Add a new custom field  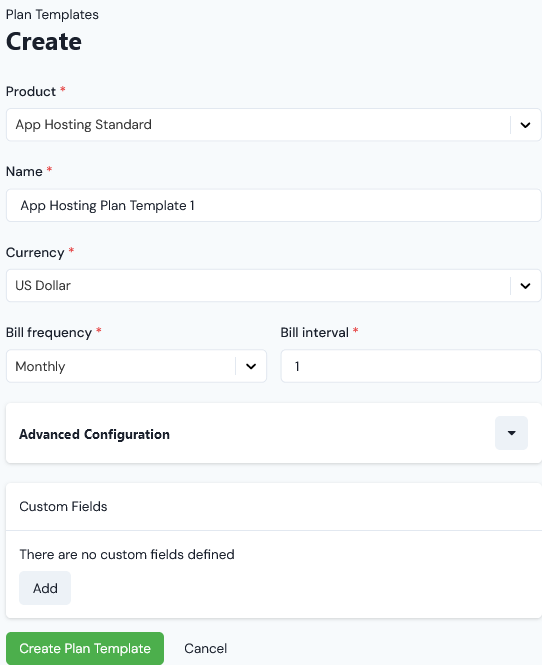tap(45, 588)
